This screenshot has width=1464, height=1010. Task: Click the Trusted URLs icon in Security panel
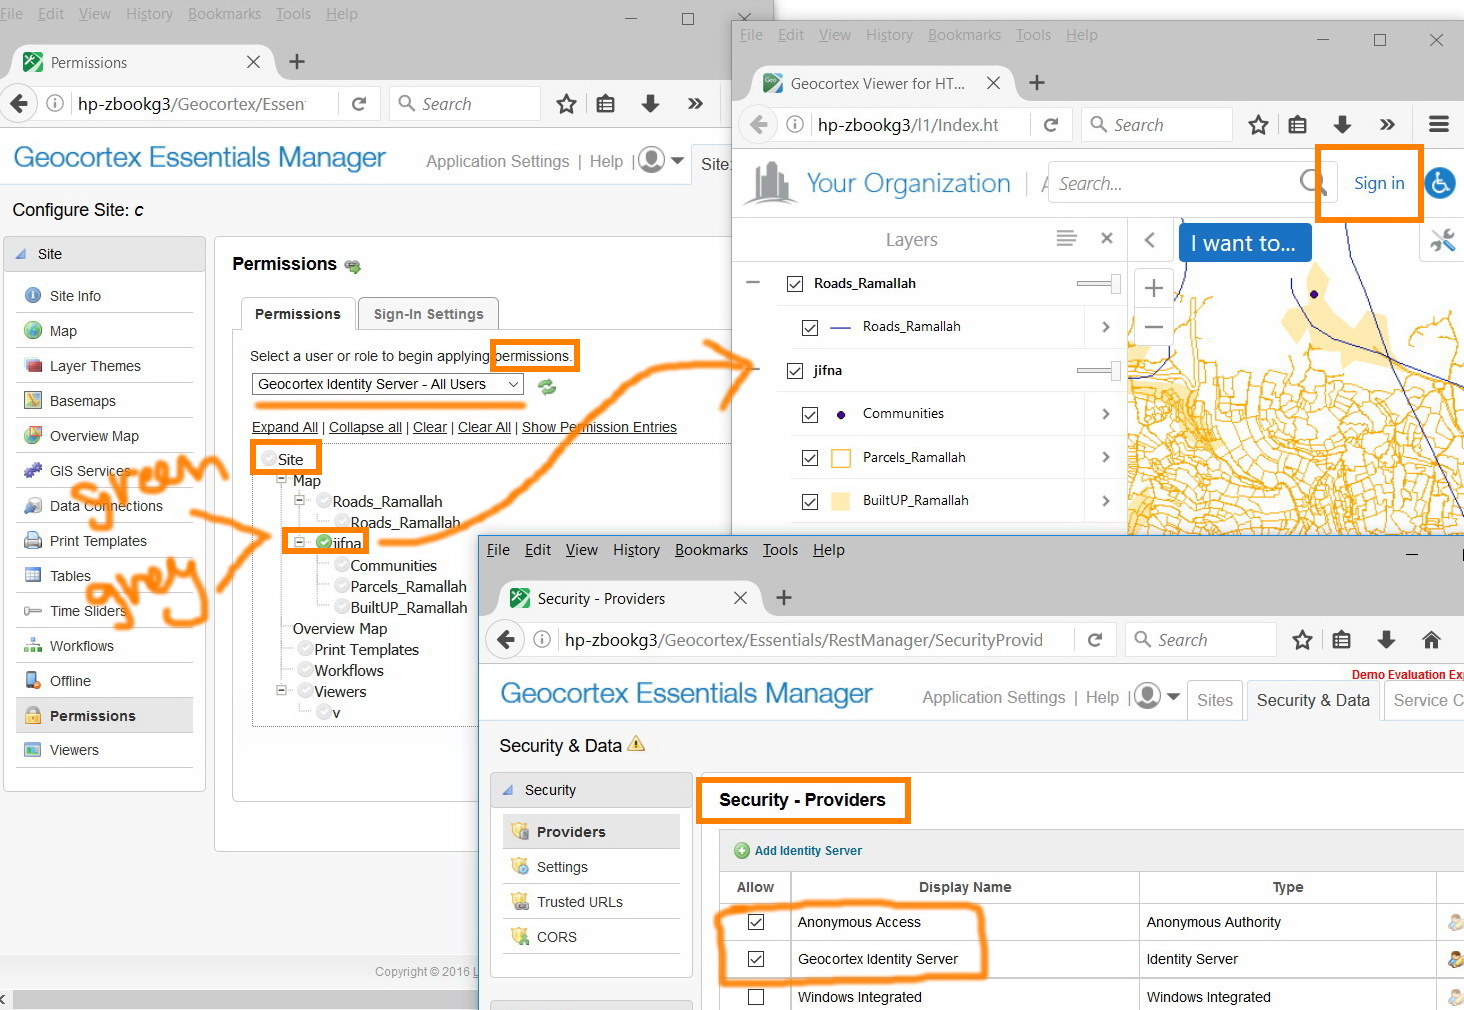tap(520, 901)
